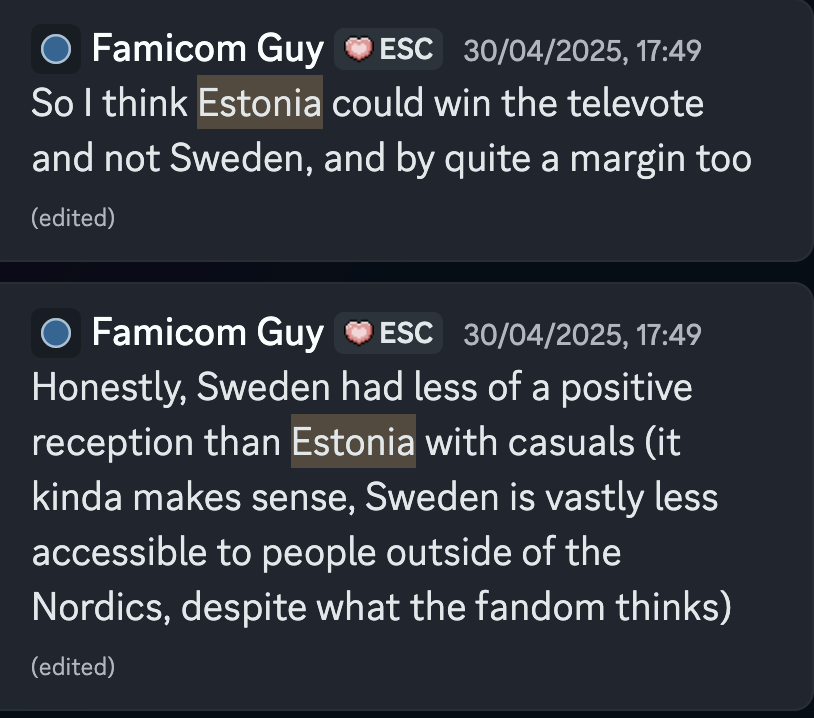Viewport: 814px width, 718px height.
Task: Open Famicom Guy's profile from the televote message username
Action: click(x=208, y=49)
